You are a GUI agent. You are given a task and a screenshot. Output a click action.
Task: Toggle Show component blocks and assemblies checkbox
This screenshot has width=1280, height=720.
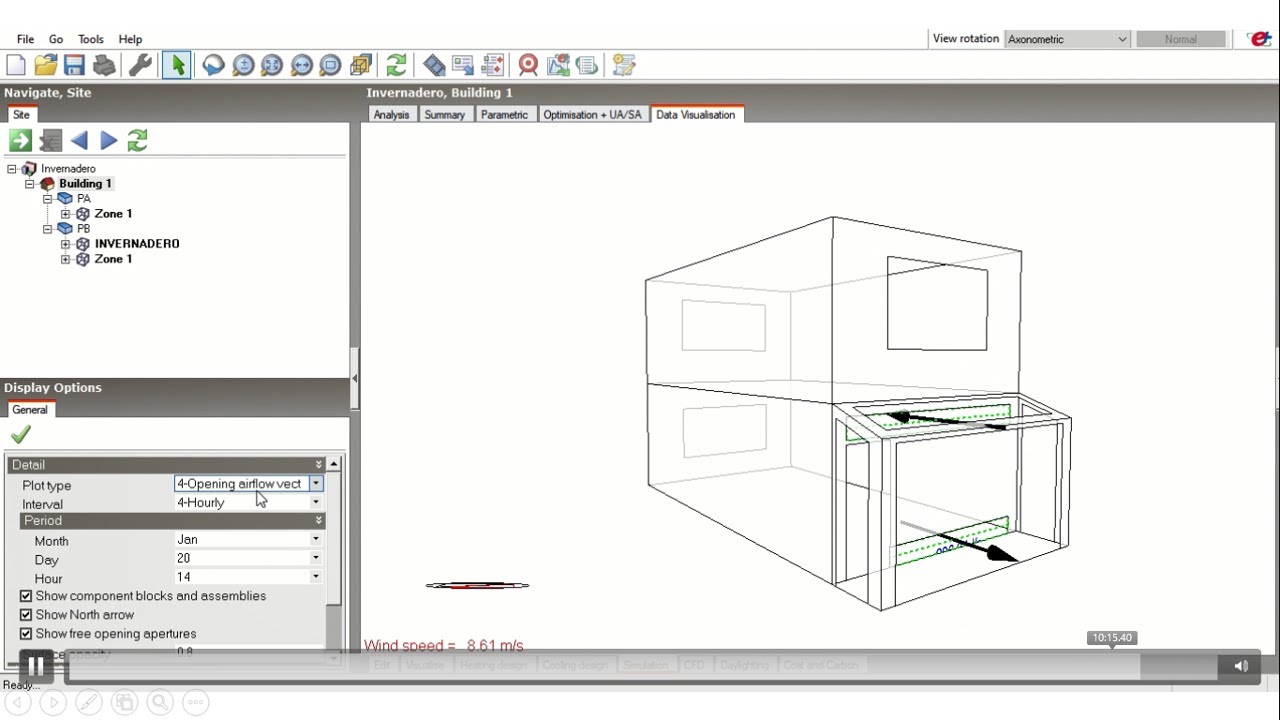pyautogui.click(x=26, y=596)
